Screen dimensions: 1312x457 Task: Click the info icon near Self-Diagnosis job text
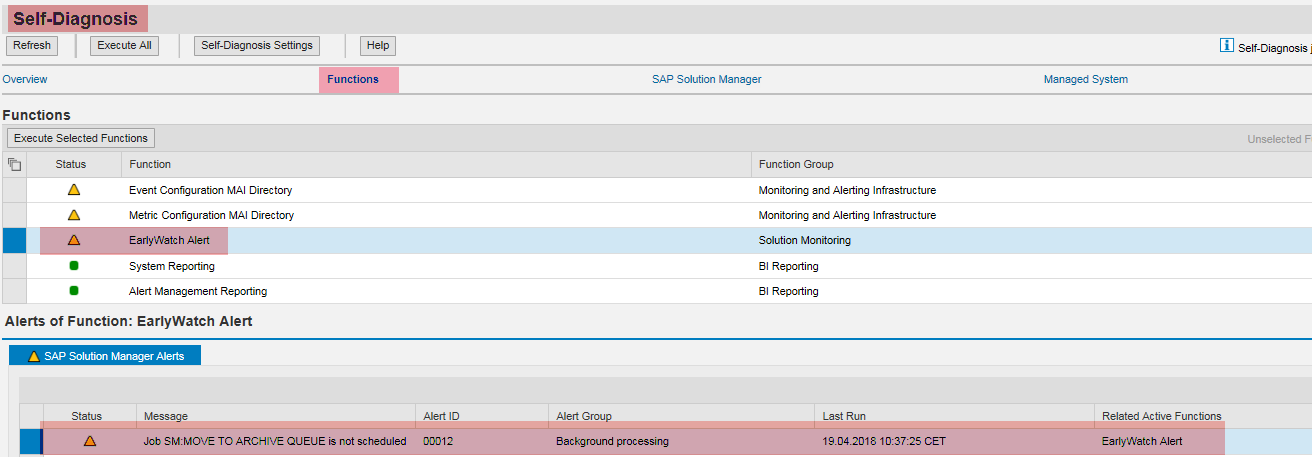click(x=1227, y=46)
